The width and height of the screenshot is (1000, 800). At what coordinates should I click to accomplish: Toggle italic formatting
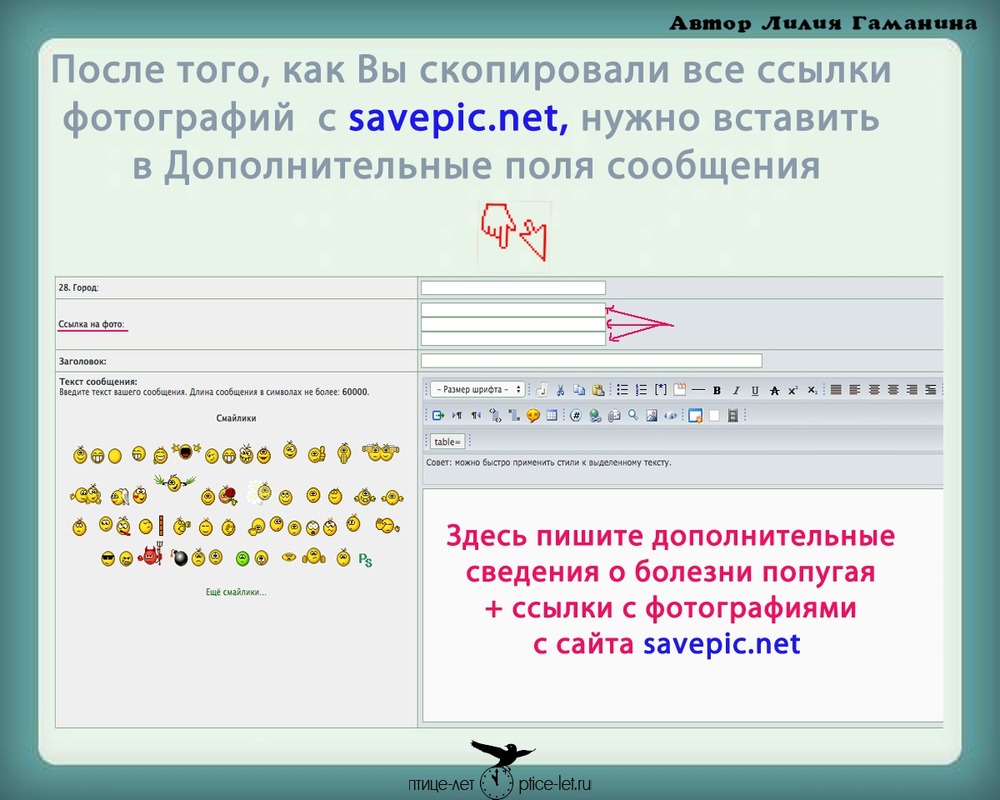coord(736,390)
